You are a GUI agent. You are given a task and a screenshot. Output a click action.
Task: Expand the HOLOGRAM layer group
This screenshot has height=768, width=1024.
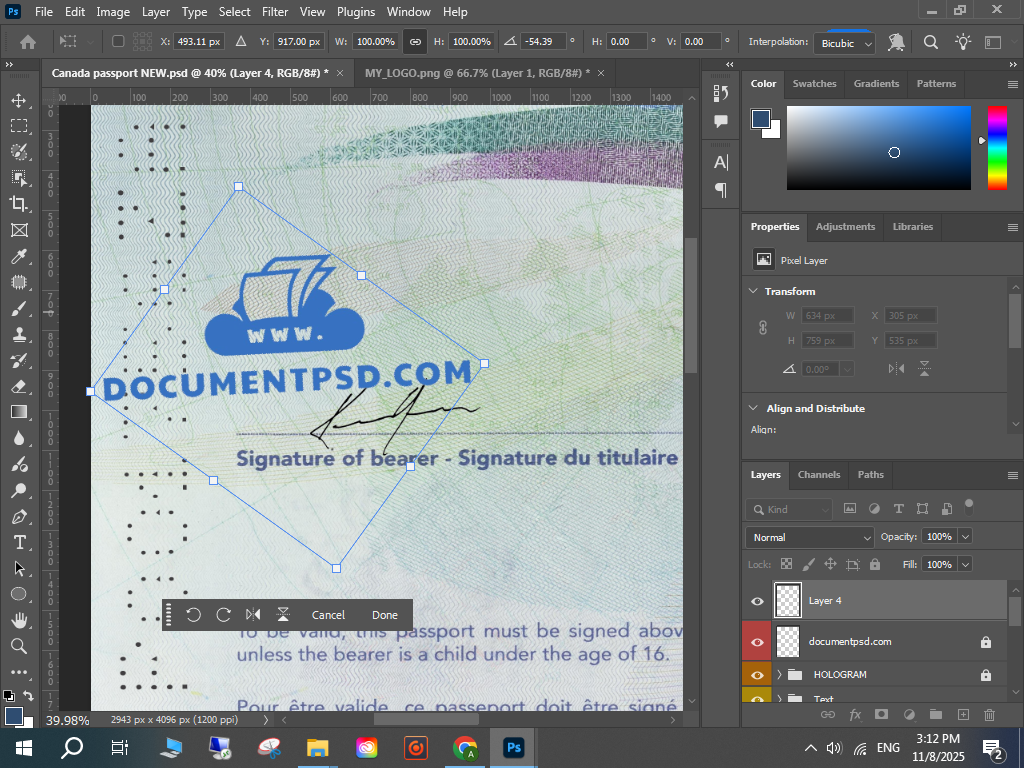point(779,675)
